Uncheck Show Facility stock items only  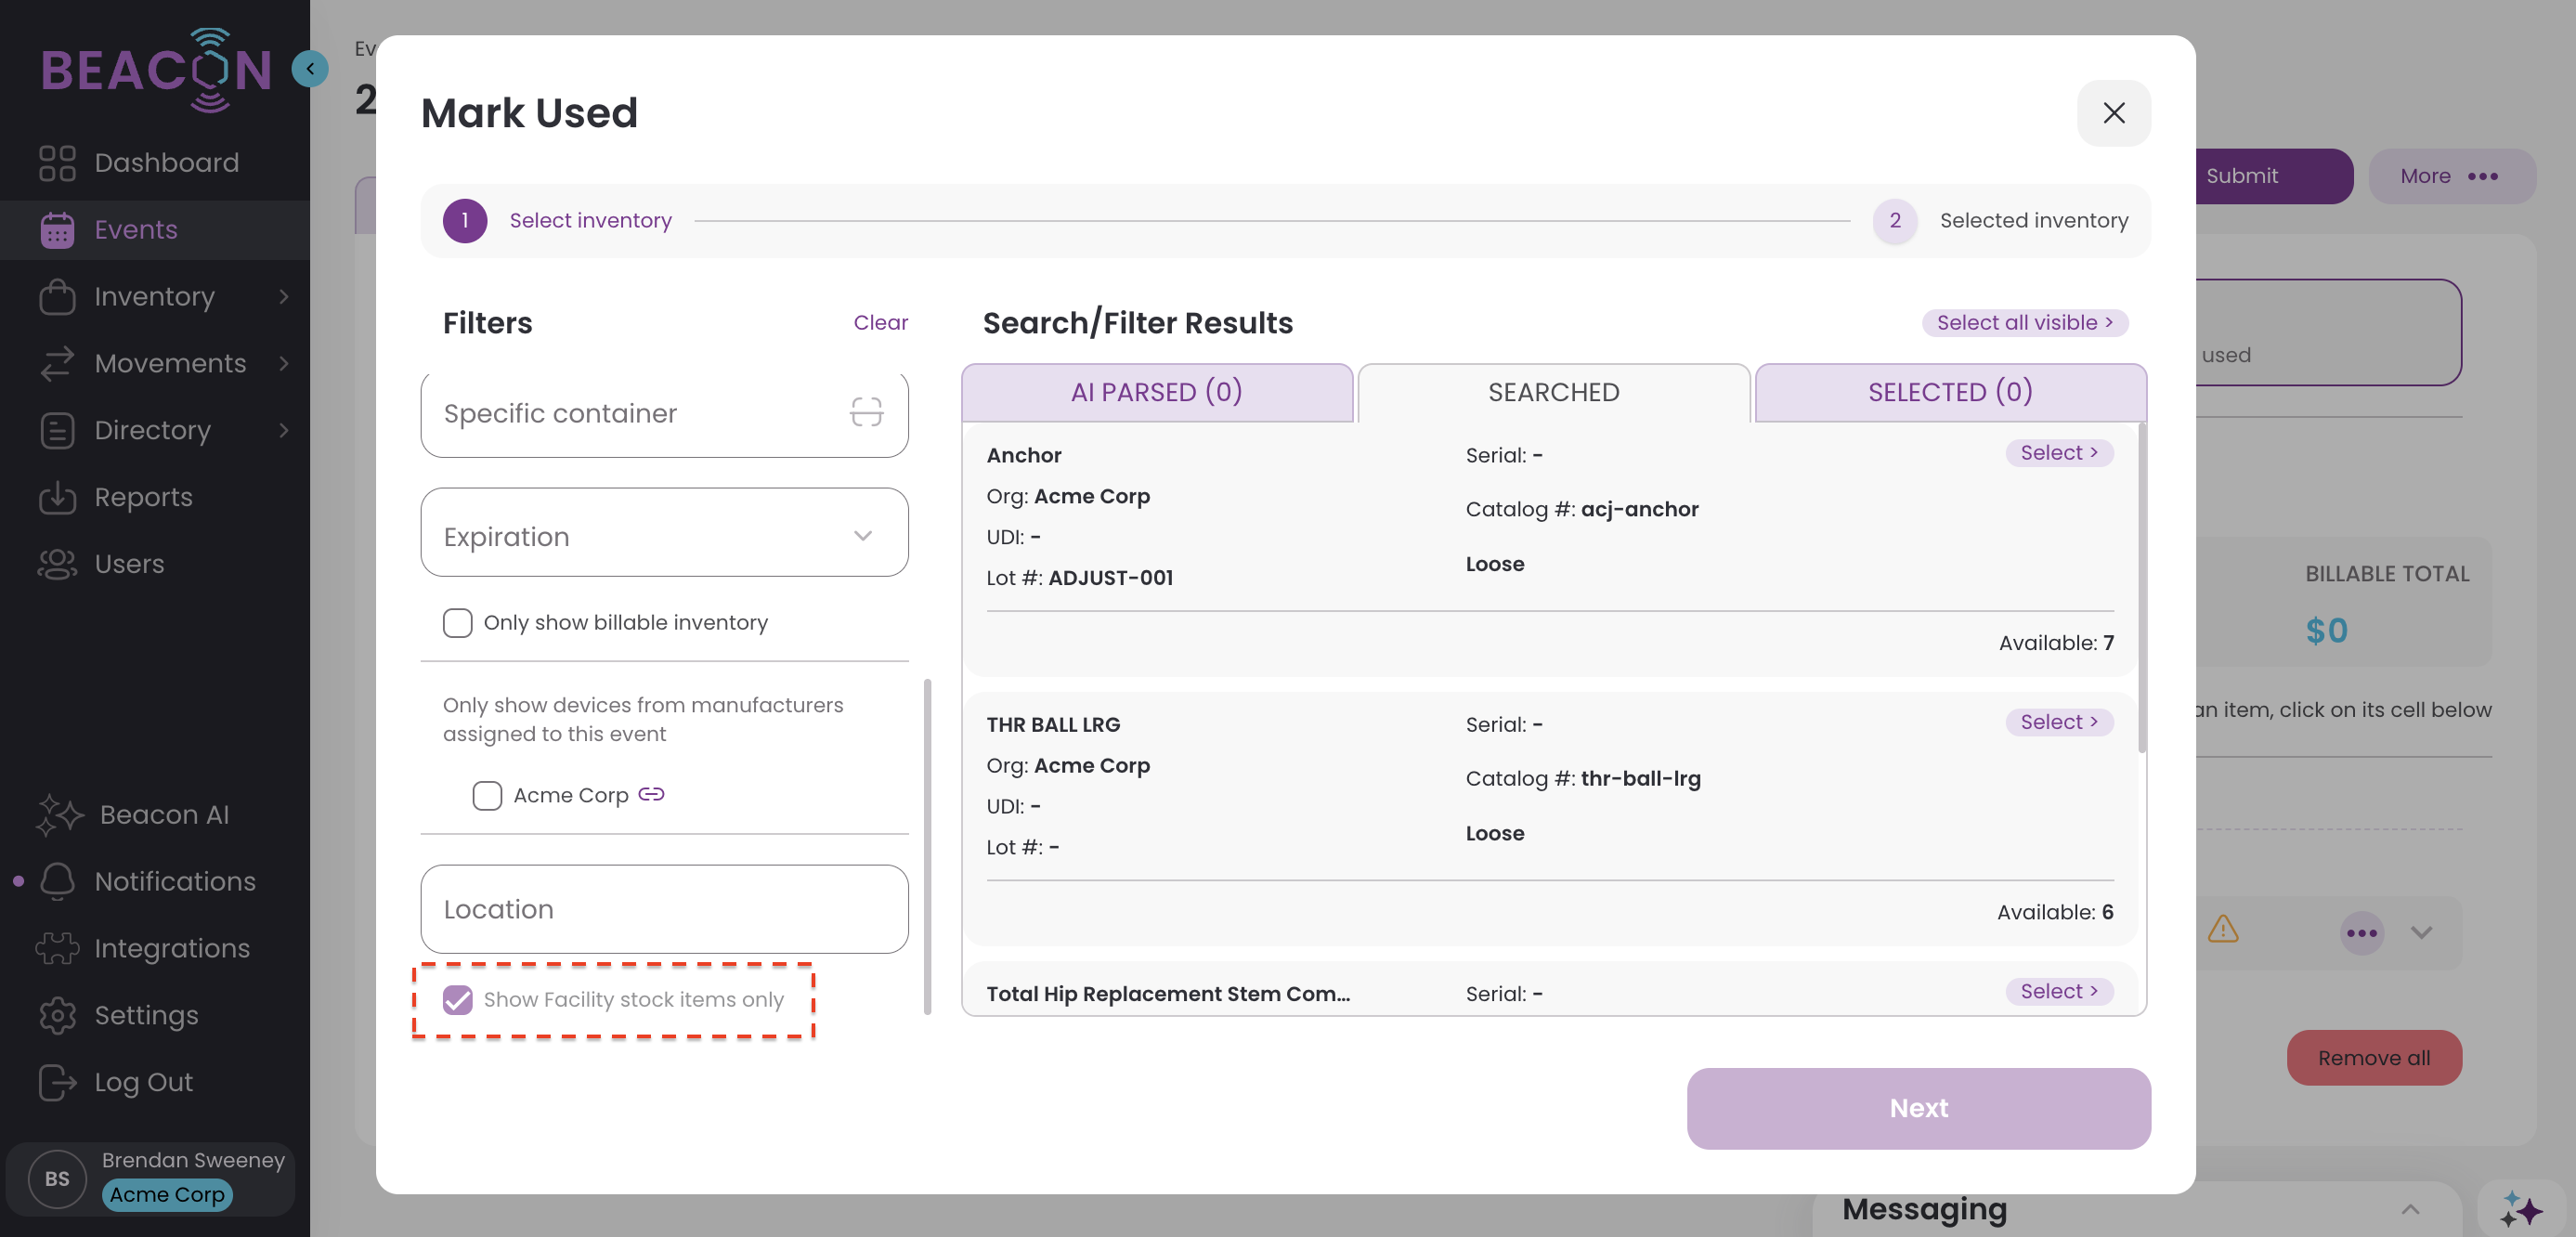point(458,999)
